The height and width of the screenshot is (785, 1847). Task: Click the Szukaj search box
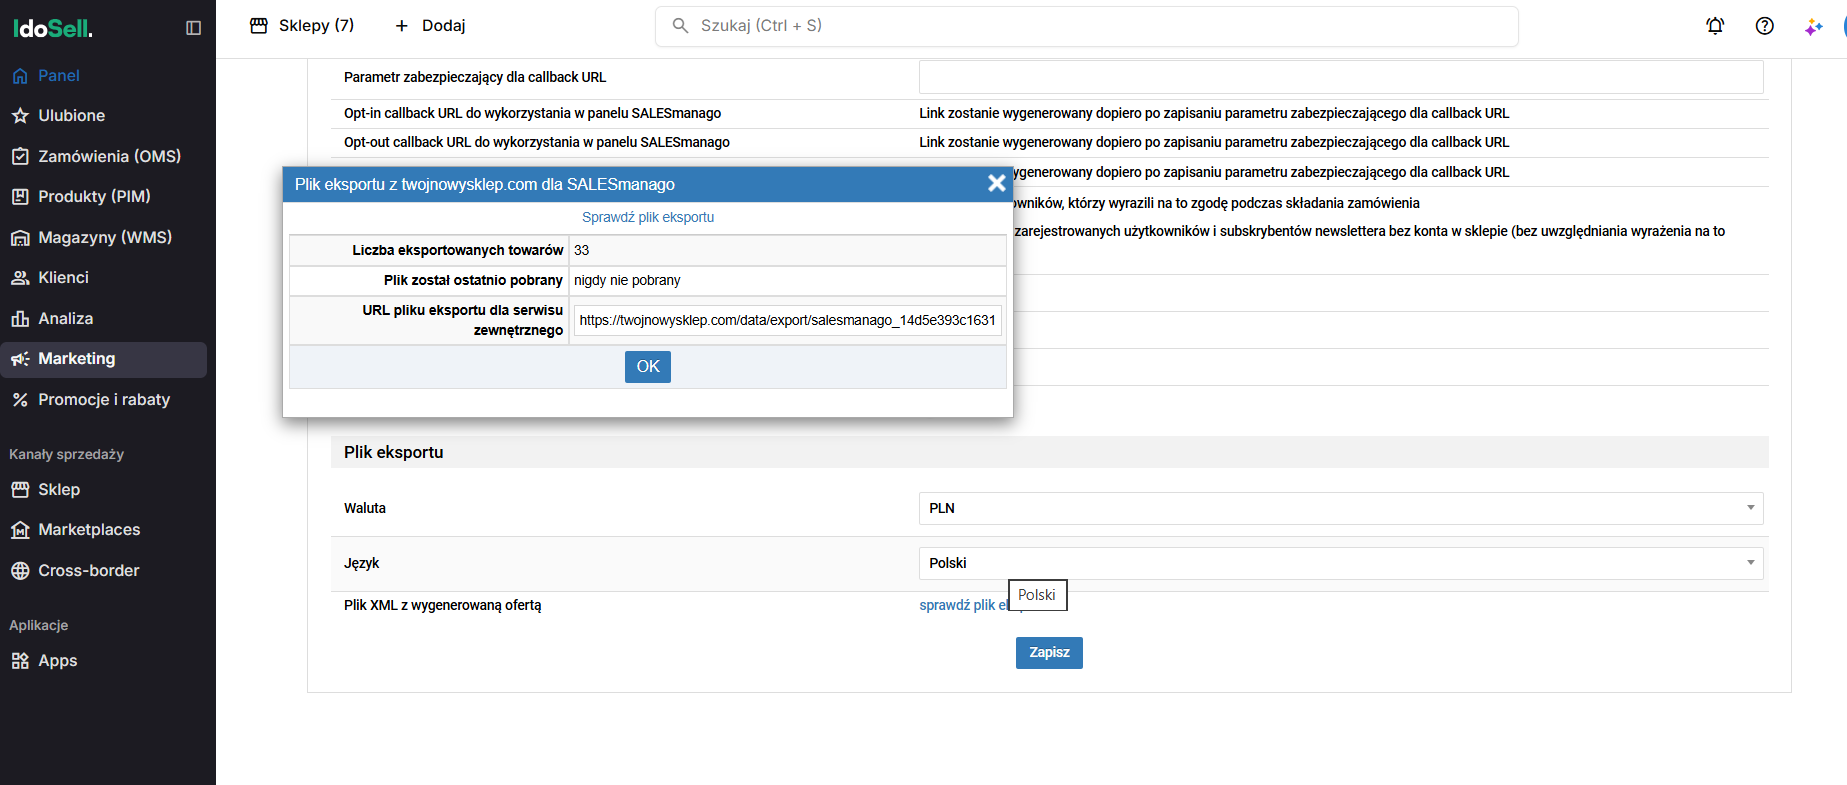(x=1100, y=26)
